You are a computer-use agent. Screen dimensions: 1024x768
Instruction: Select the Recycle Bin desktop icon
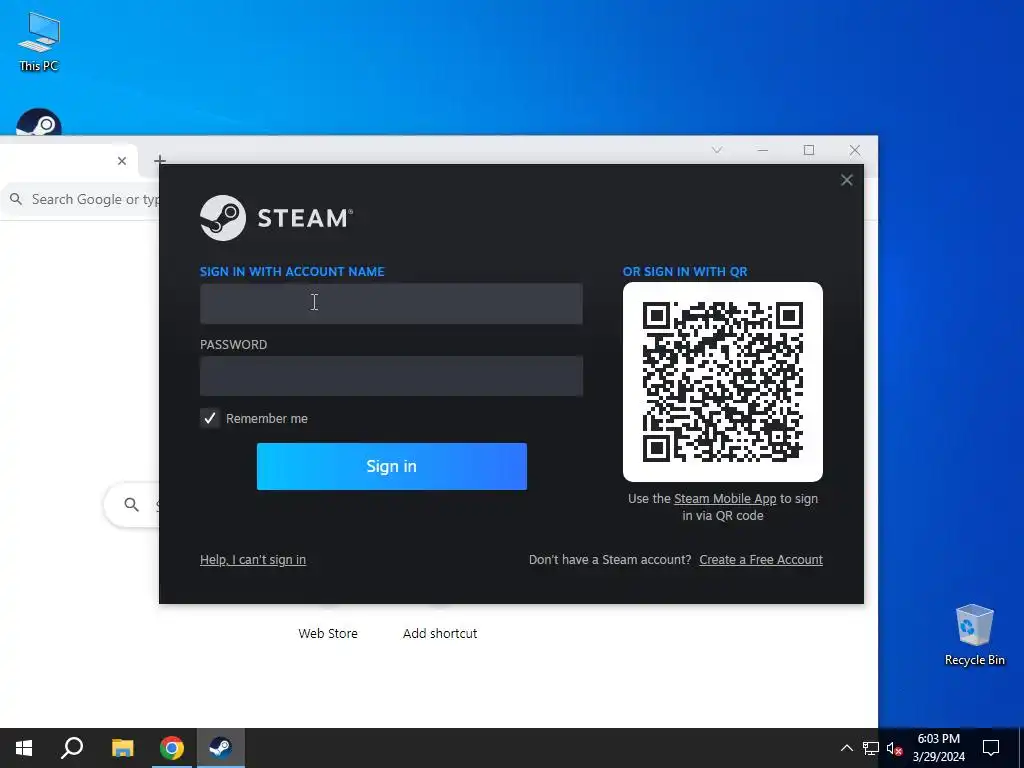974,635
